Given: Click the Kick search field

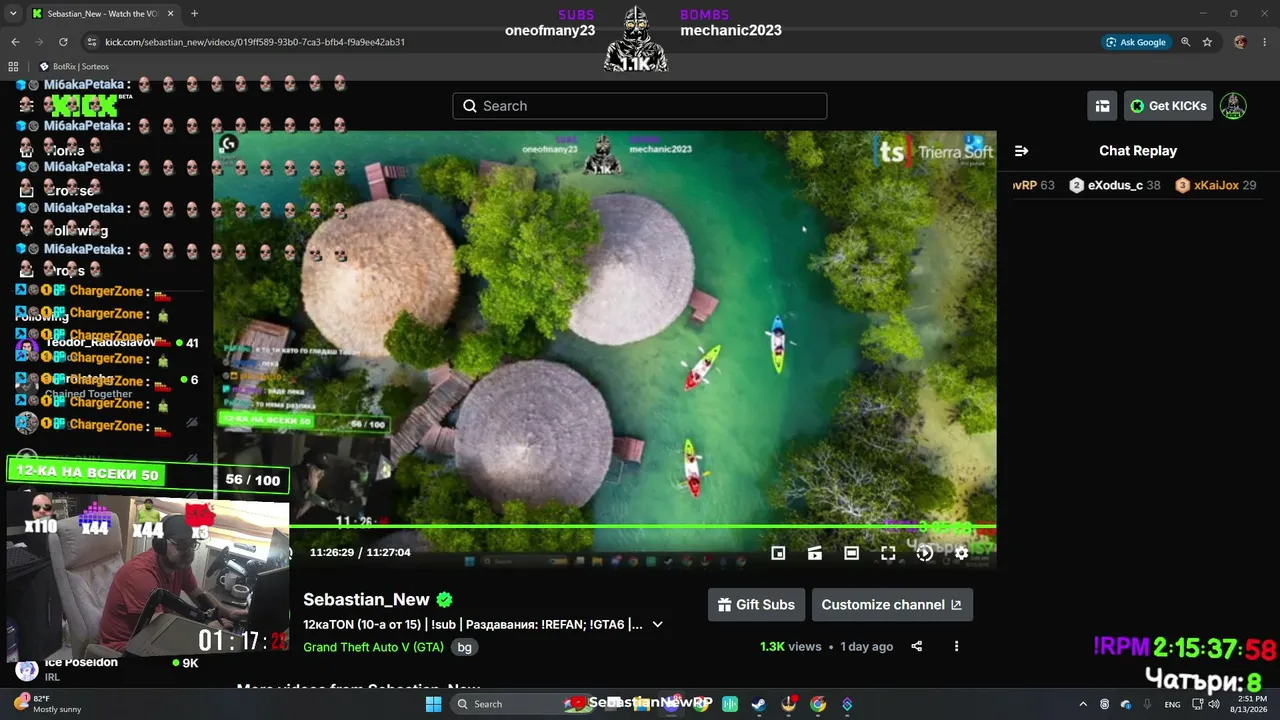Looking at the screenshot, I should [x=640, y=106].
